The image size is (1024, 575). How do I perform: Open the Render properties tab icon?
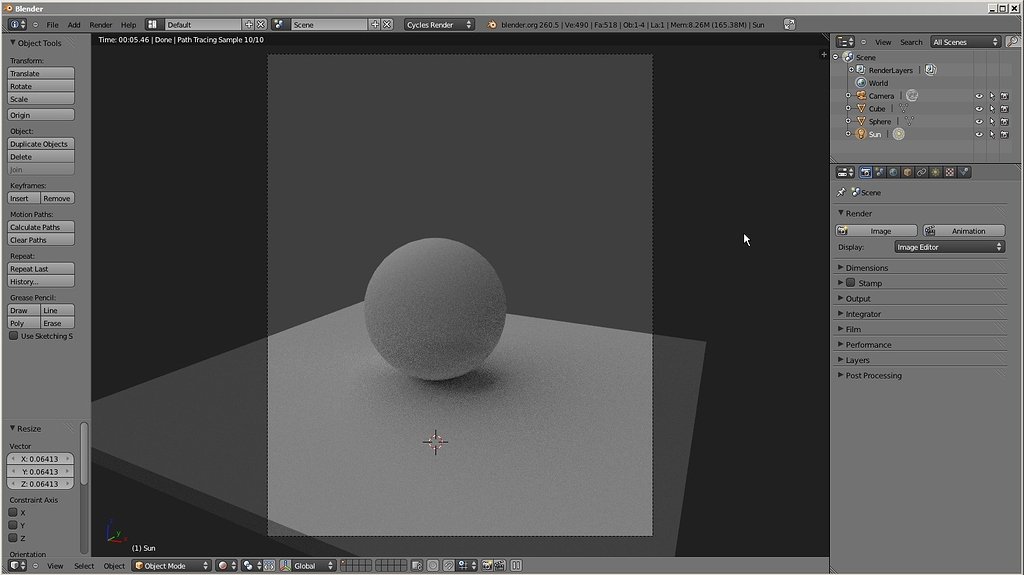click(x=865, y=172)
